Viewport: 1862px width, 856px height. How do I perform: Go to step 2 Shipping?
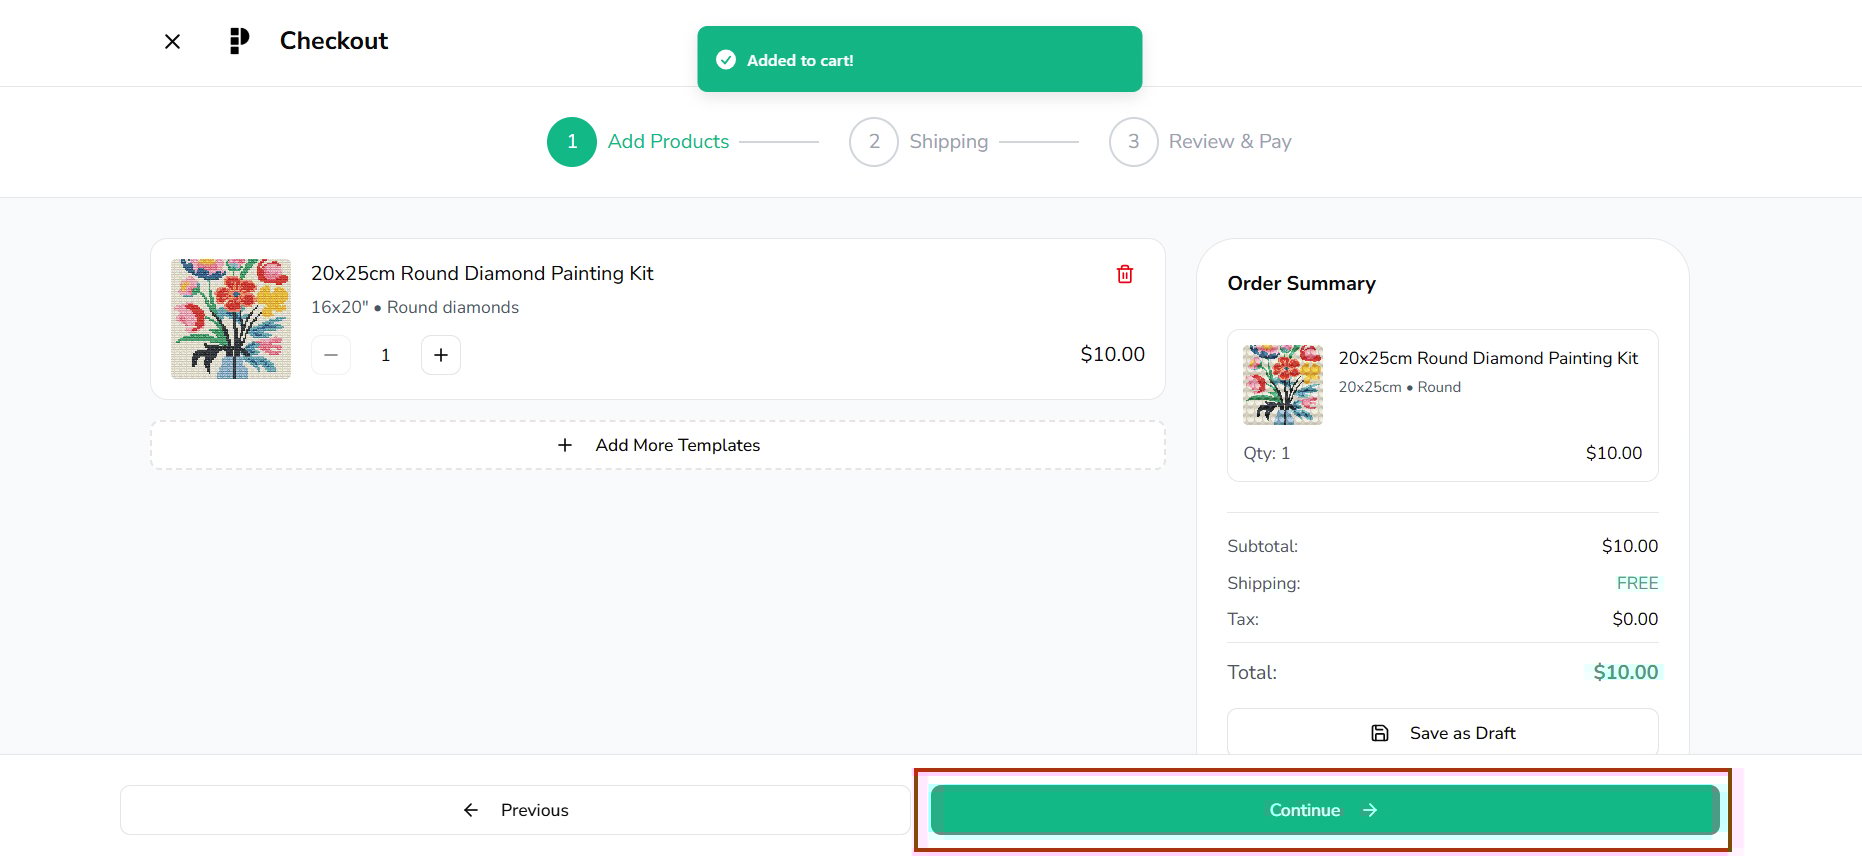coord(874,142)
